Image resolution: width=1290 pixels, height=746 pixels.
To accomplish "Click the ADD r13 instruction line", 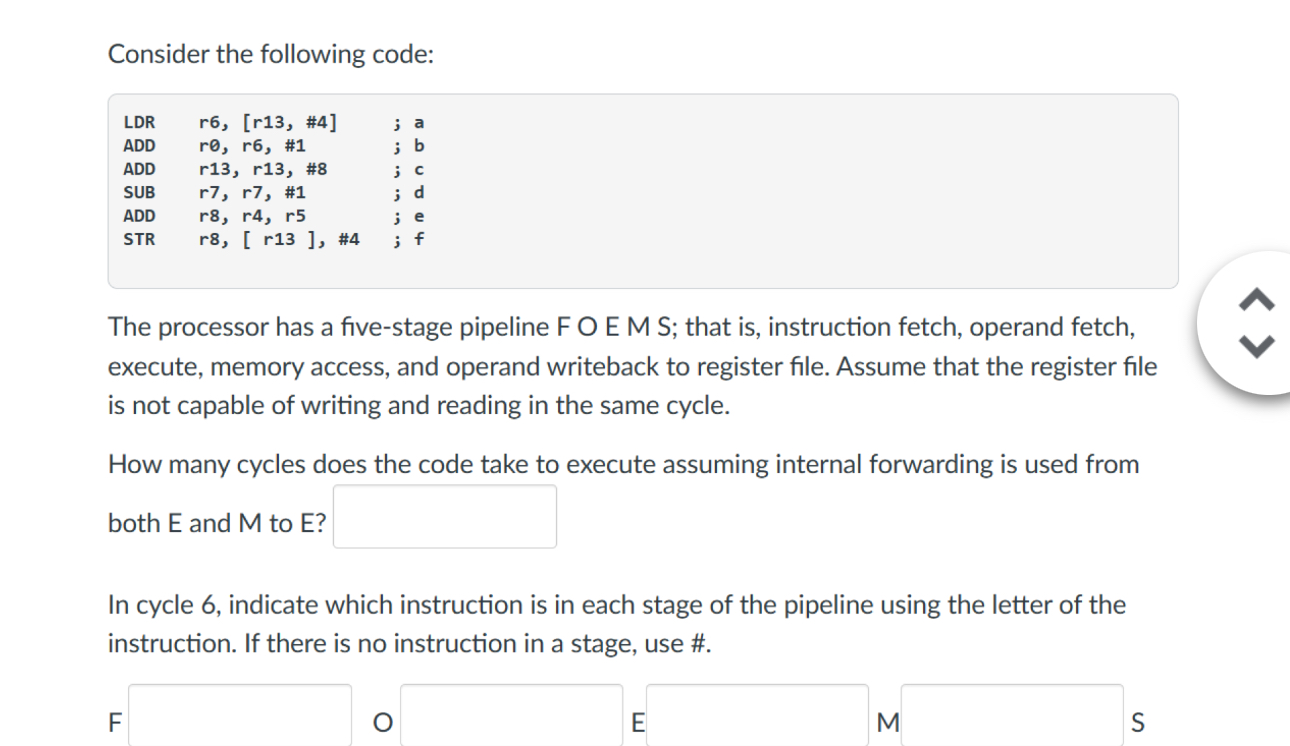I will tap(270, 168).
